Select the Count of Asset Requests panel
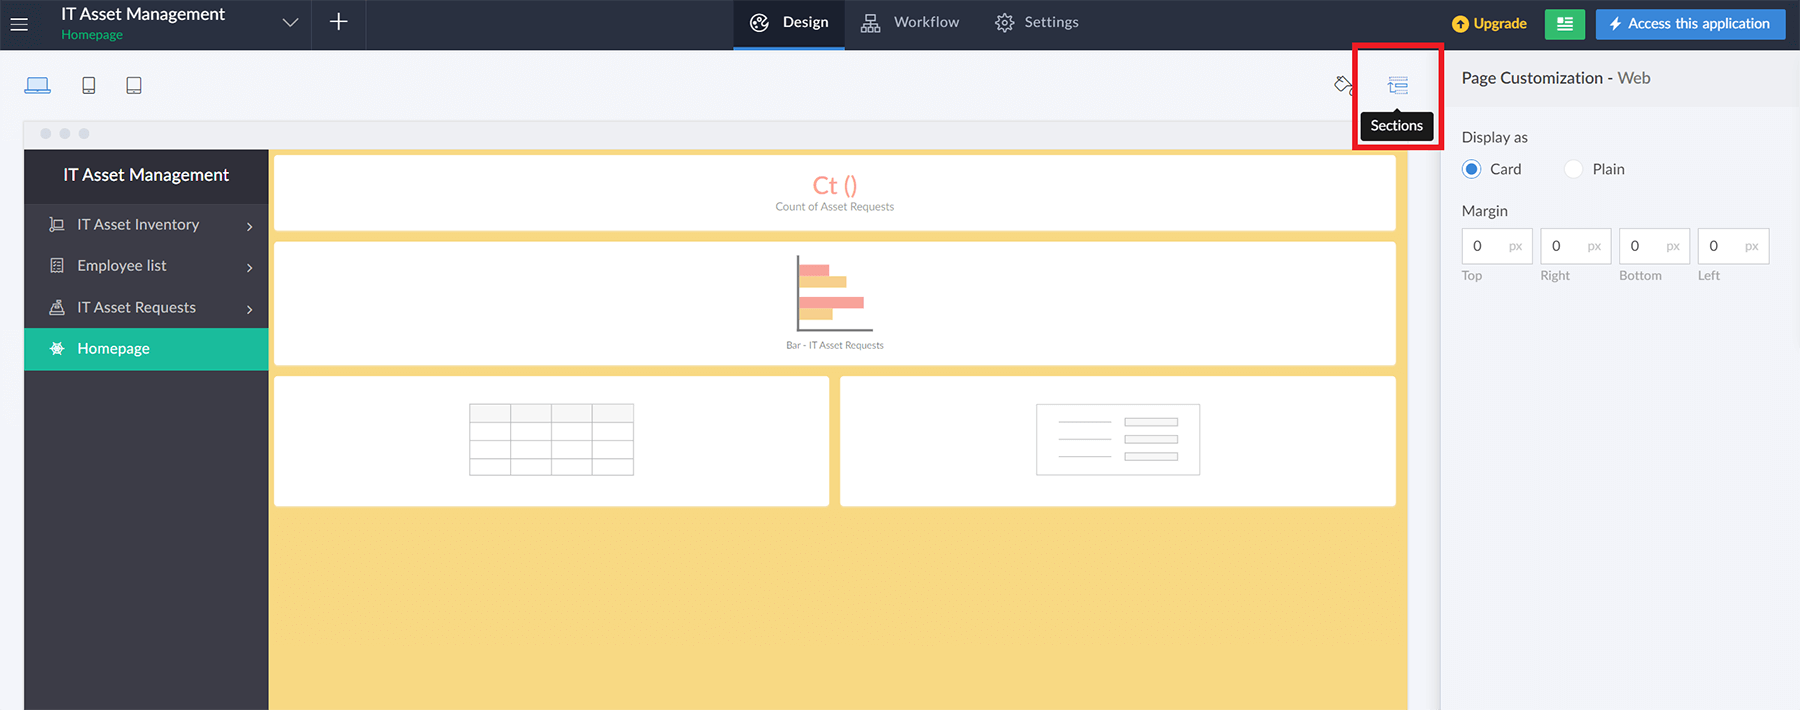This screenshot has height=710, width=1800. [x=834, y=193]
